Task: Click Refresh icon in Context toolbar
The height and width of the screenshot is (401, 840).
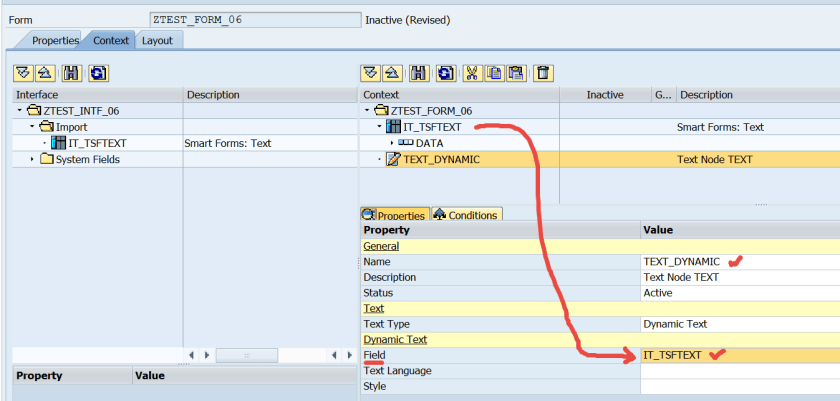Action: click(x=444, y=72)
